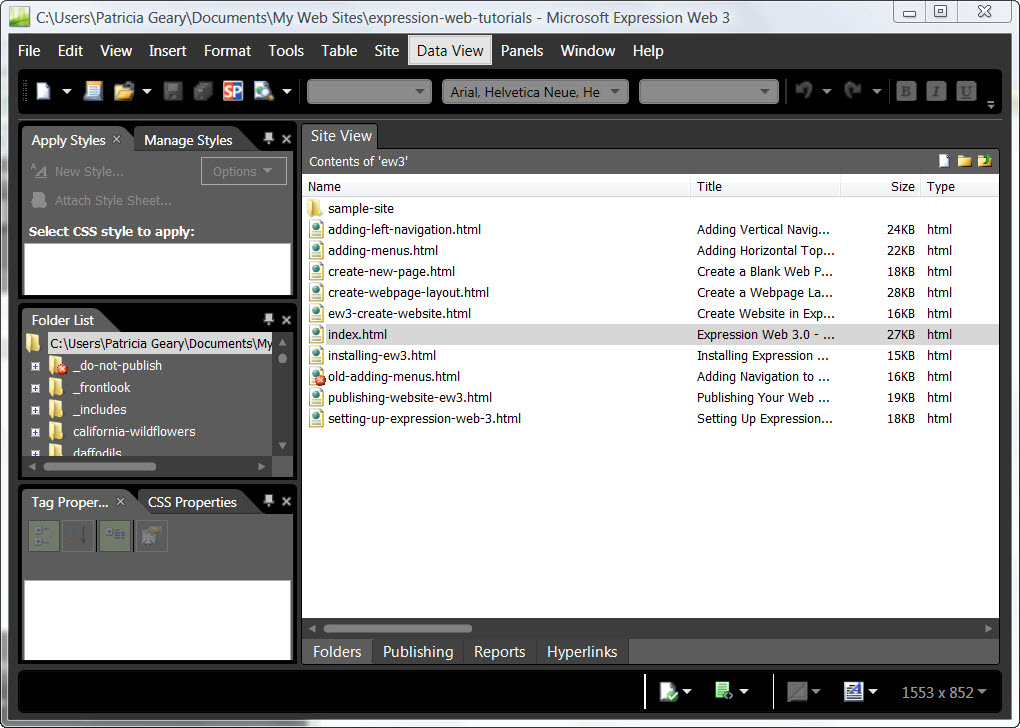Switch to the Reports view tab
Viewport: 1020px width, 728px height.
(x=500, y=651)
